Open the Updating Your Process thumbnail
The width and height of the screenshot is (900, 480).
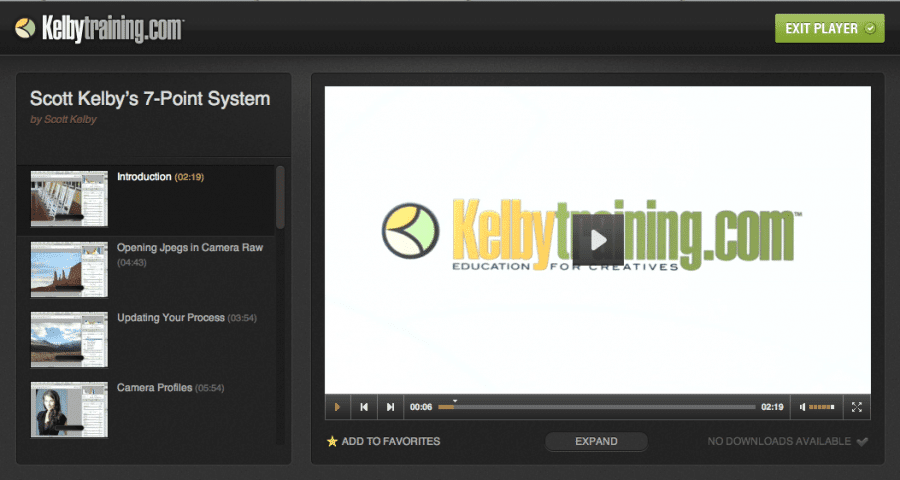point(69,339)
